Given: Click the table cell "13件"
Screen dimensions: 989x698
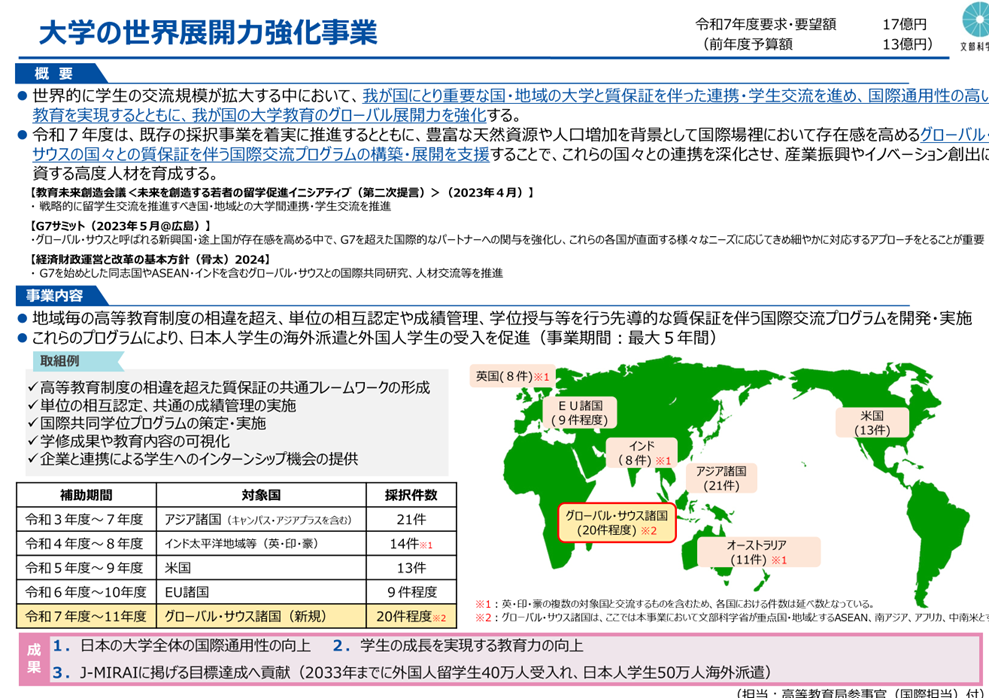Looking at the screenshot, I should [411, 567].
